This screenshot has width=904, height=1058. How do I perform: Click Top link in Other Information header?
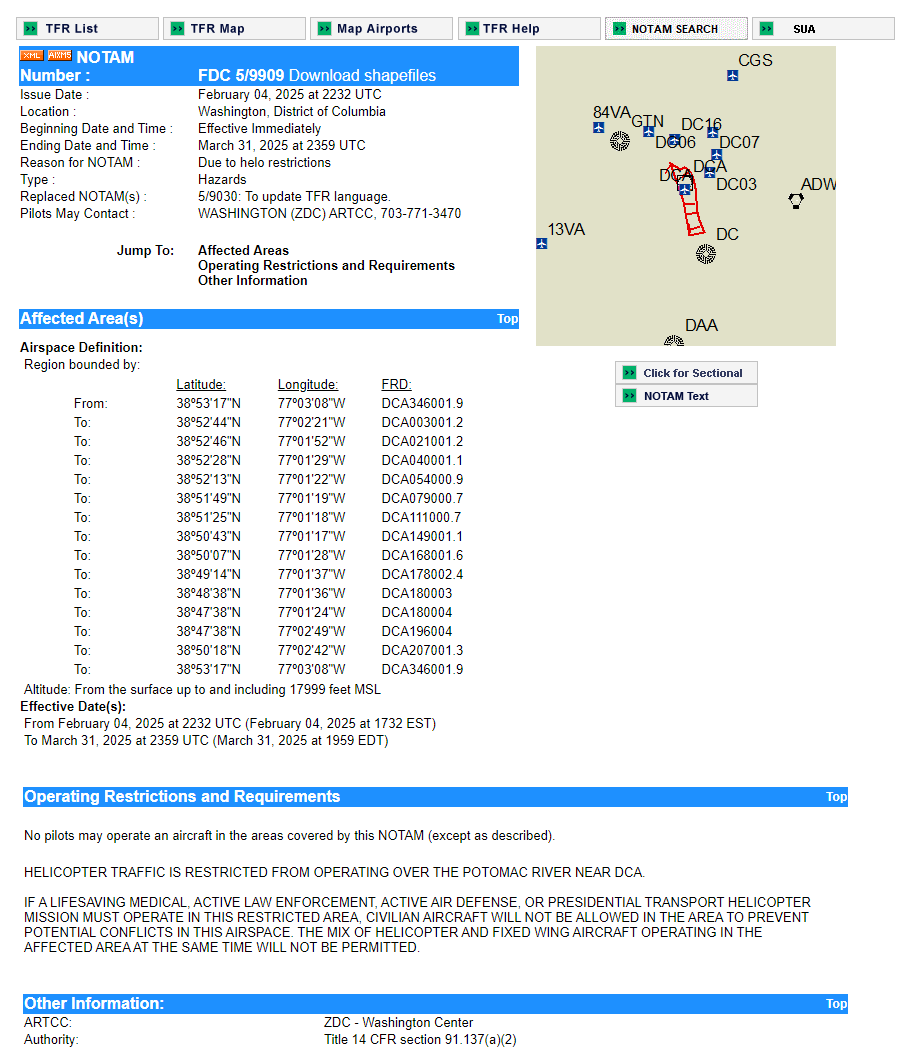pyautogui.click(x=837, y=1003)
